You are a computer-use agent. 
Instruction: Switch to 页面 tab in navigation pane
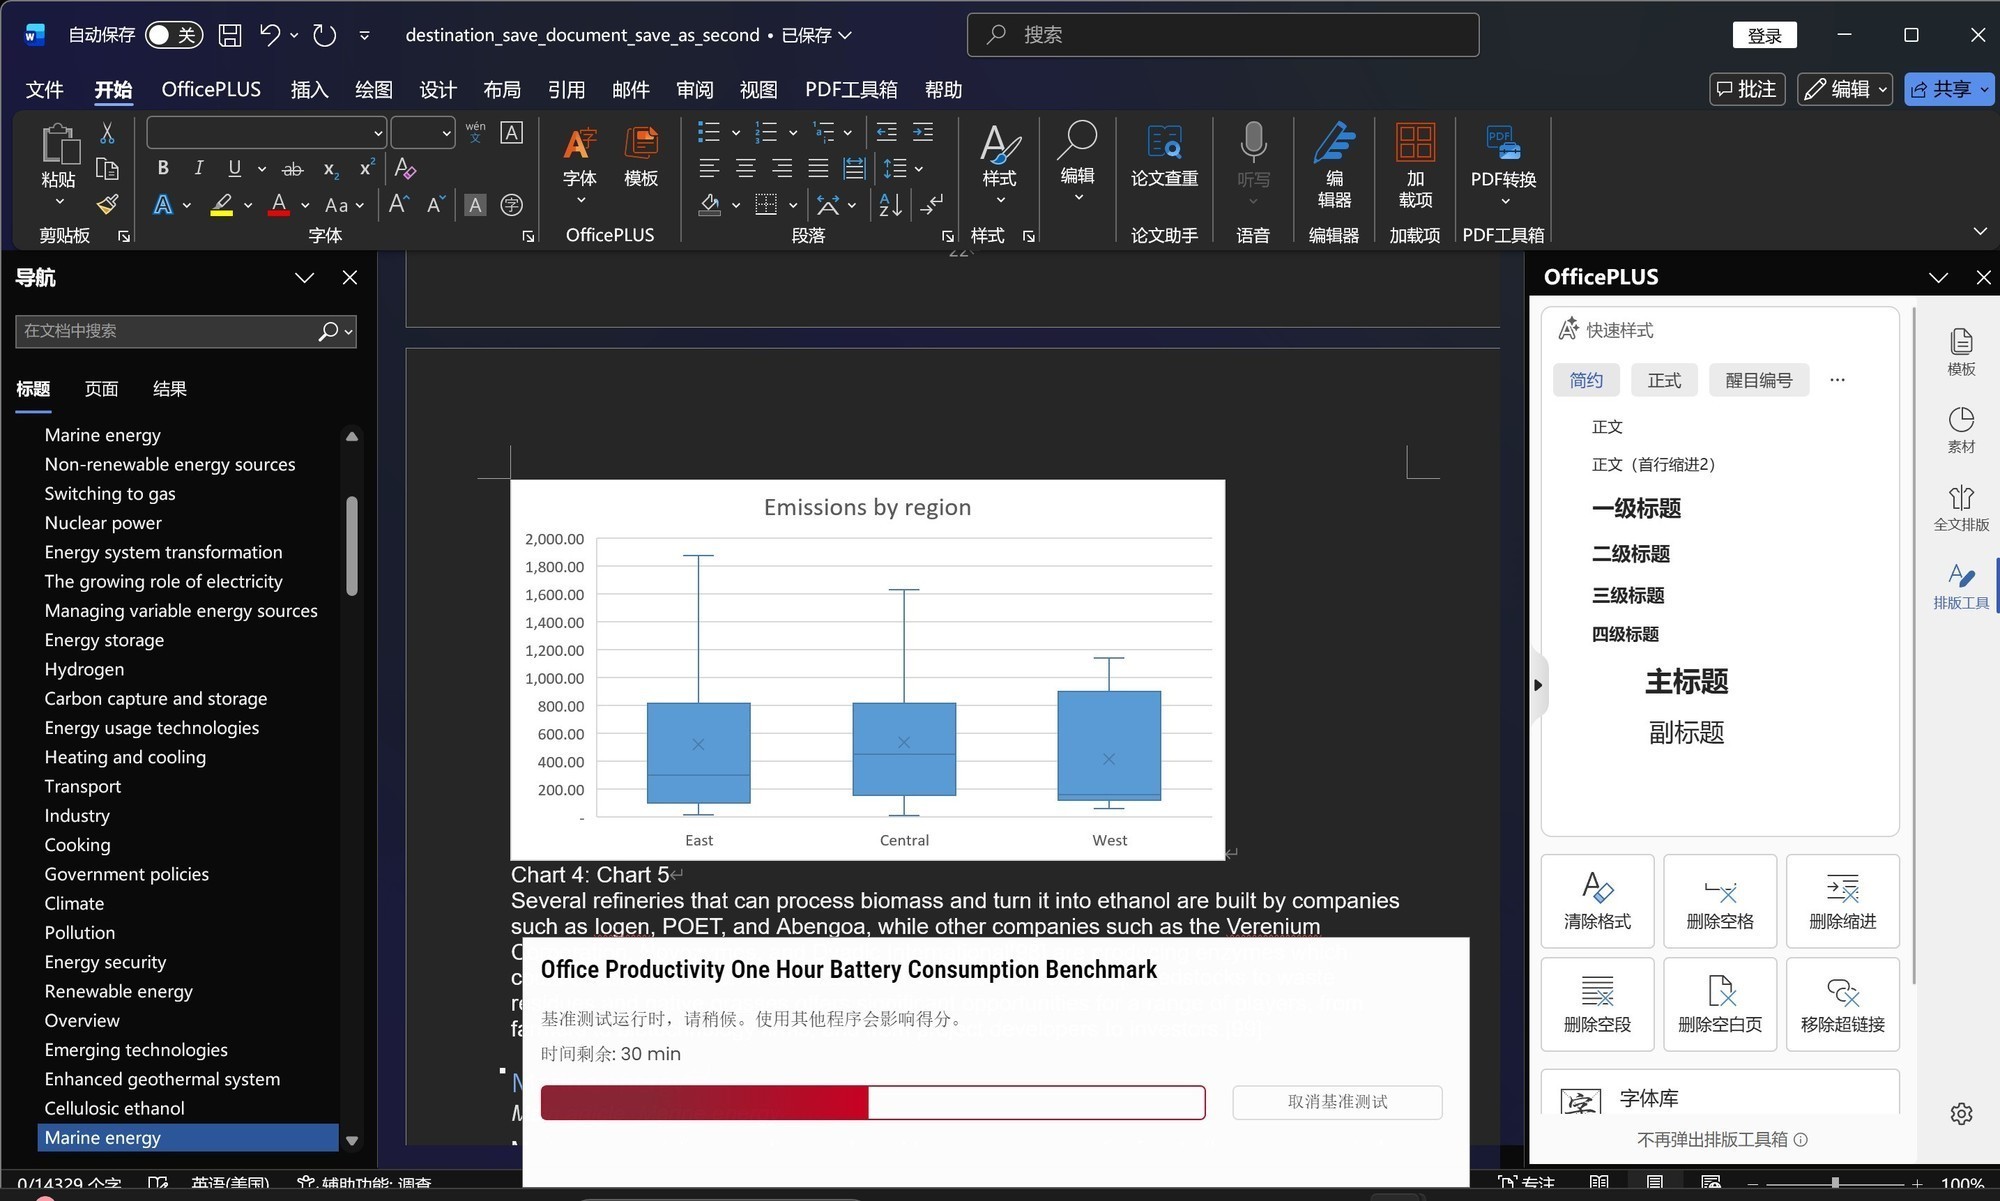tap(101, 389)
